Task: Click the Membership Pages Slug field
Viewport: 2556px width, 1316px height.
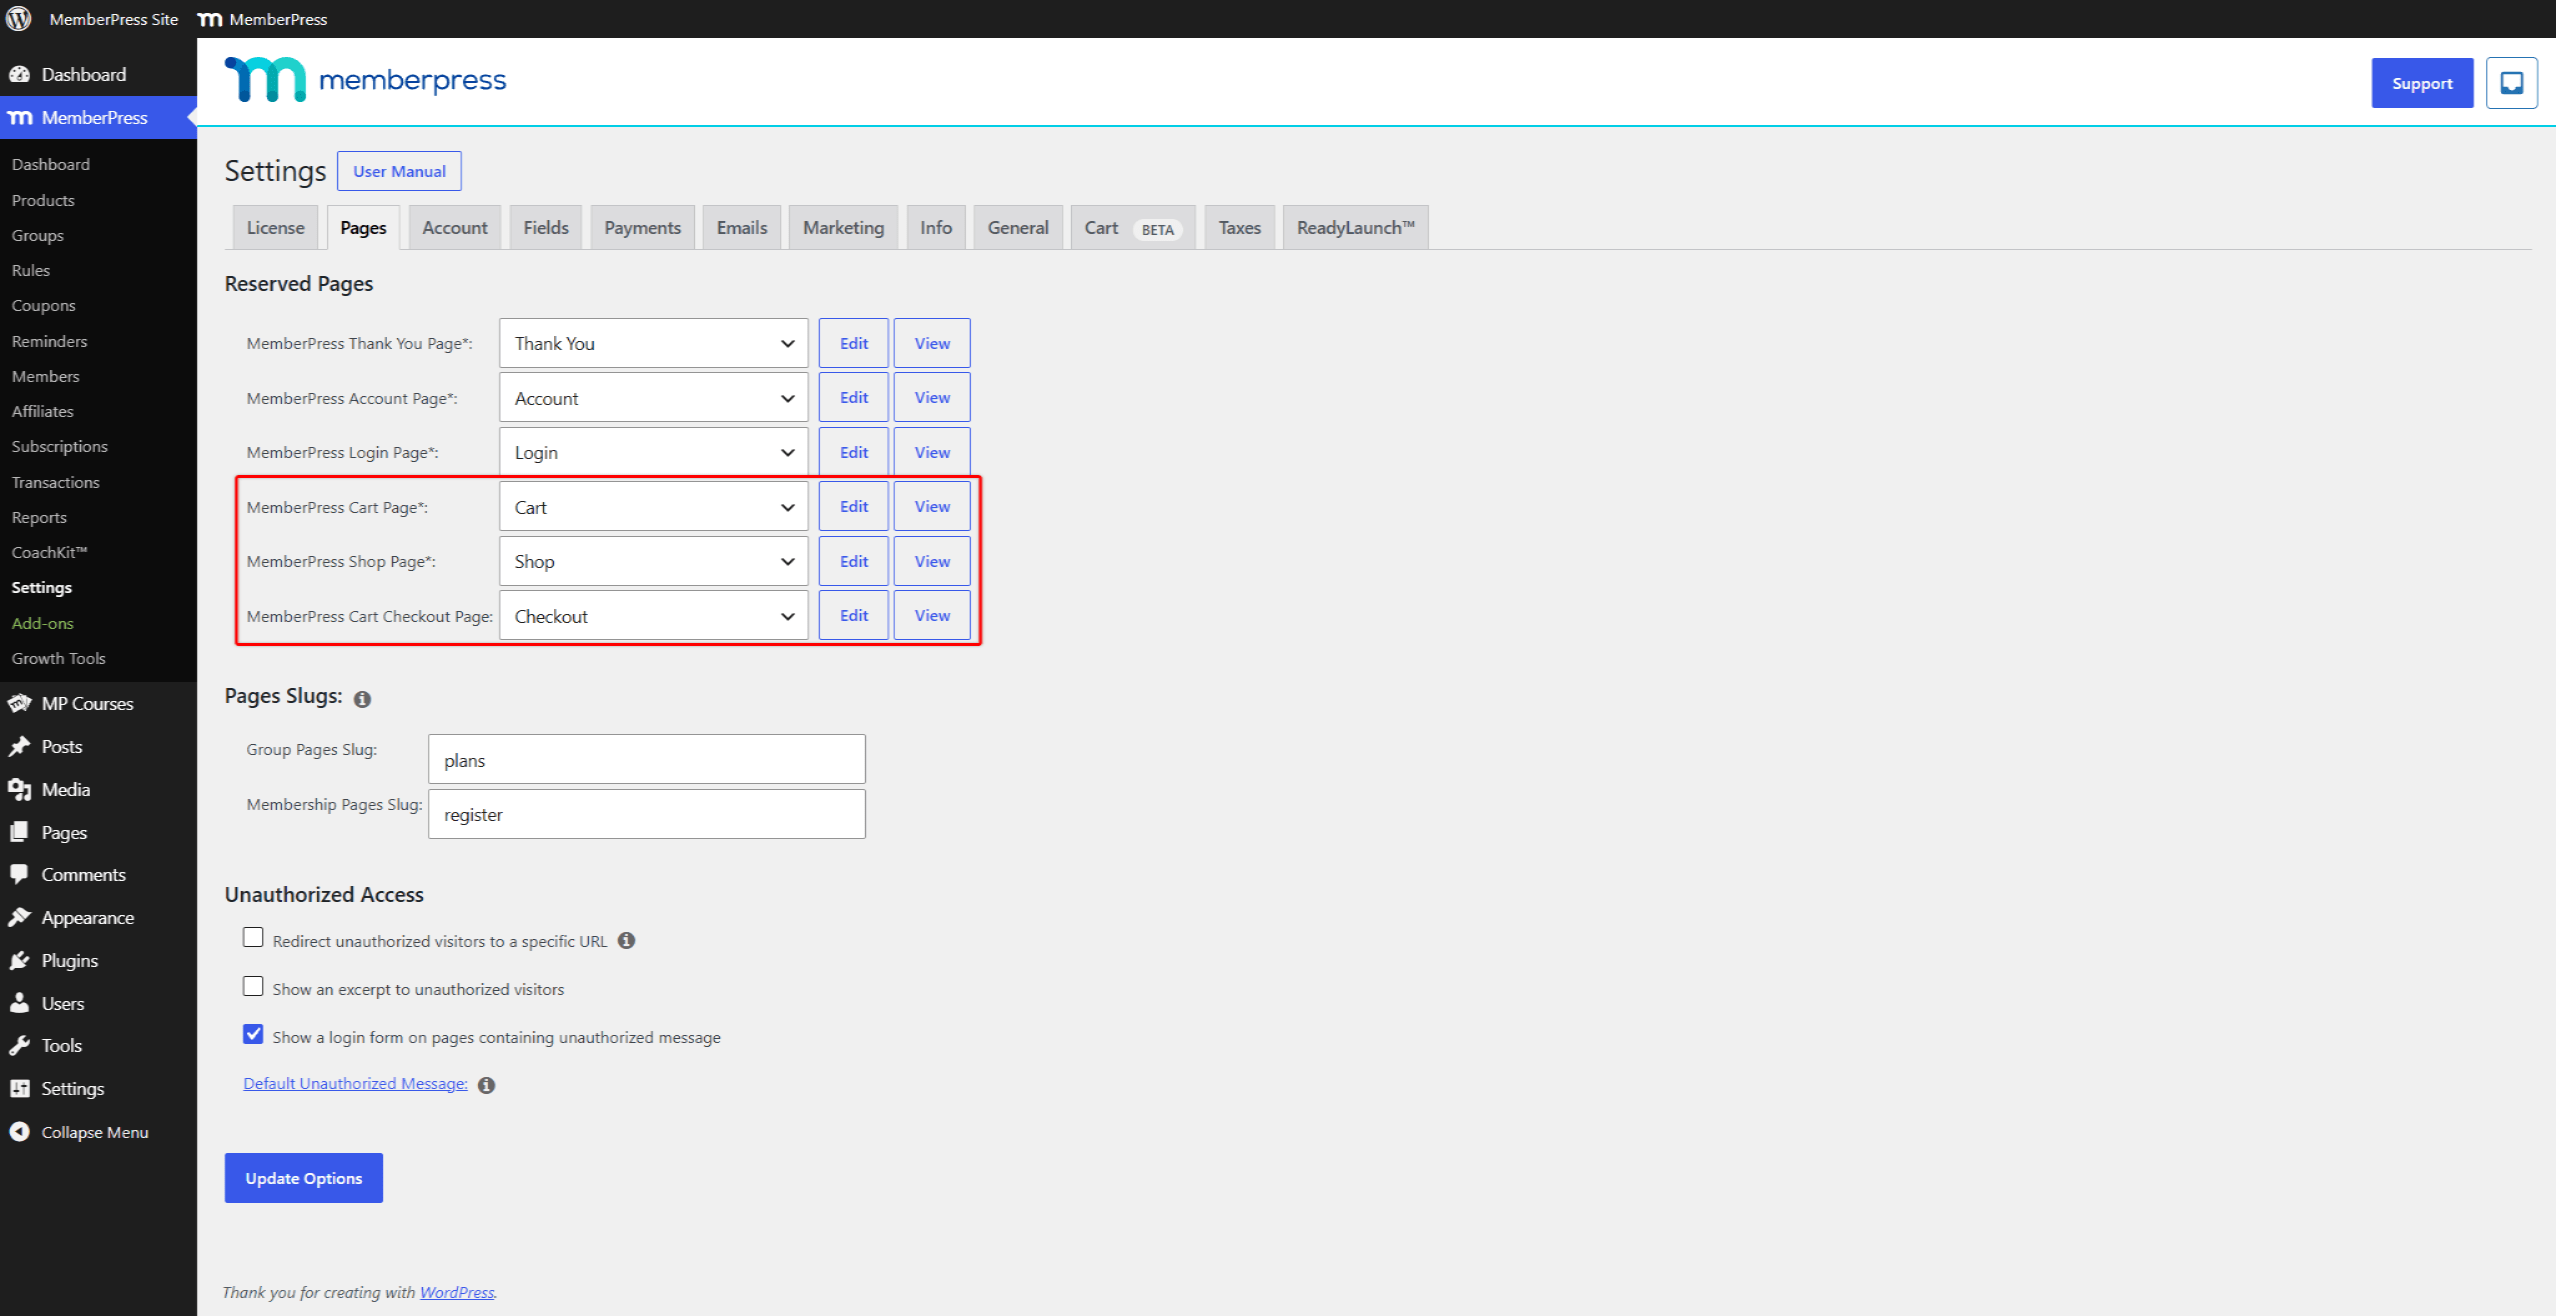Action: pos(647,814)
